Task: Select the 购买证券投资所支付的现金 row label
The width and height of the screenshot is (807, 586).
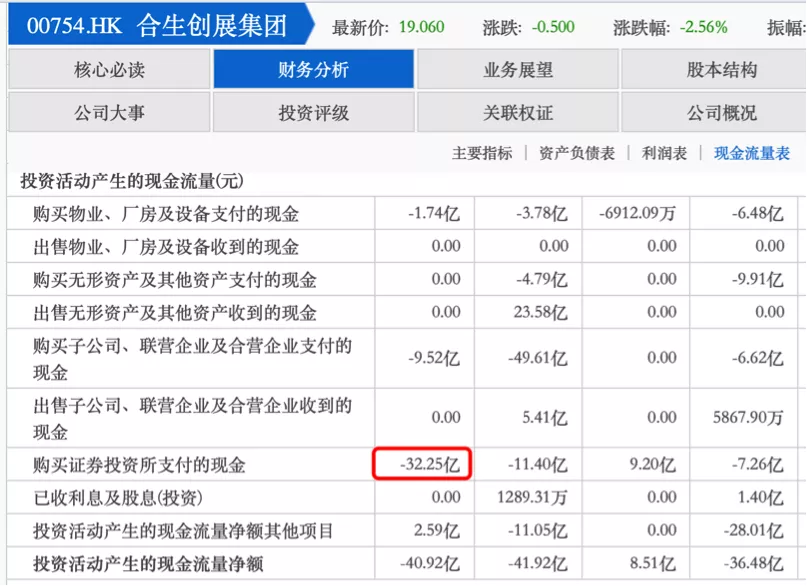Action: point(139,465)
